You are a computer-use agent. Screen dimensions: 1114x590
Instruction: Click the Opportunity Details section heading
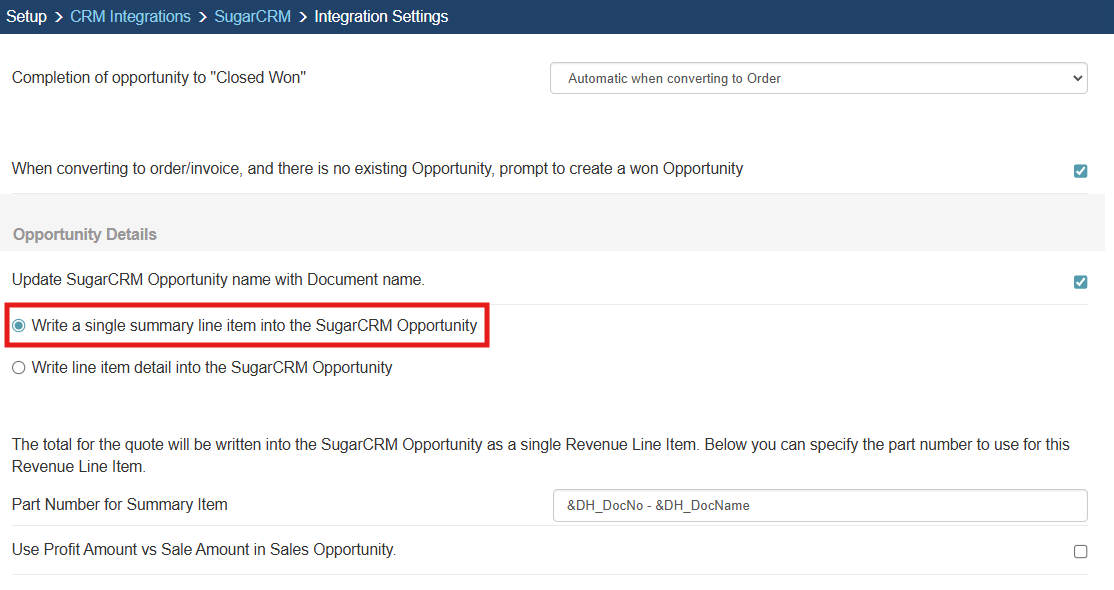coord(85,234)
